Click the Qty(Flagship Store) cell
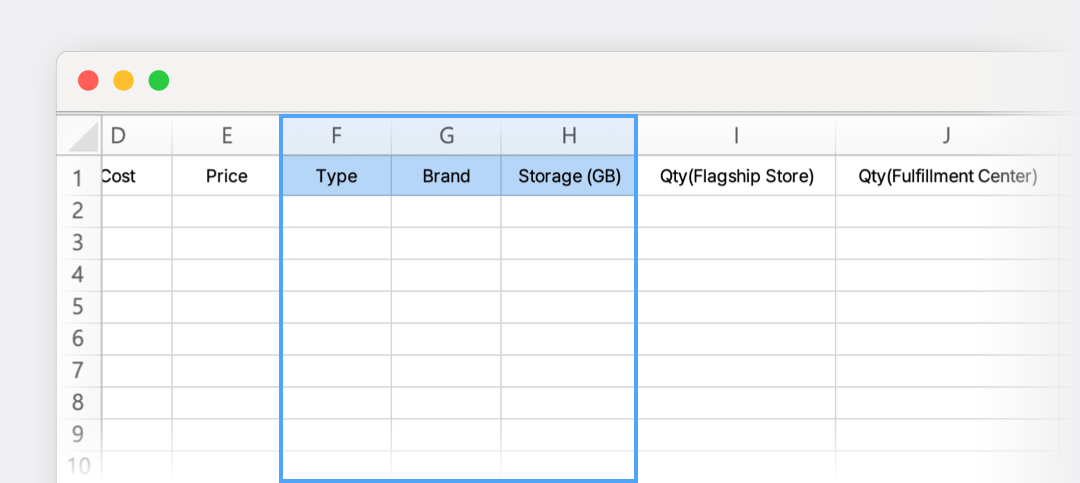This screenshot has height=483, width=1080. click(x=736, y=176)
